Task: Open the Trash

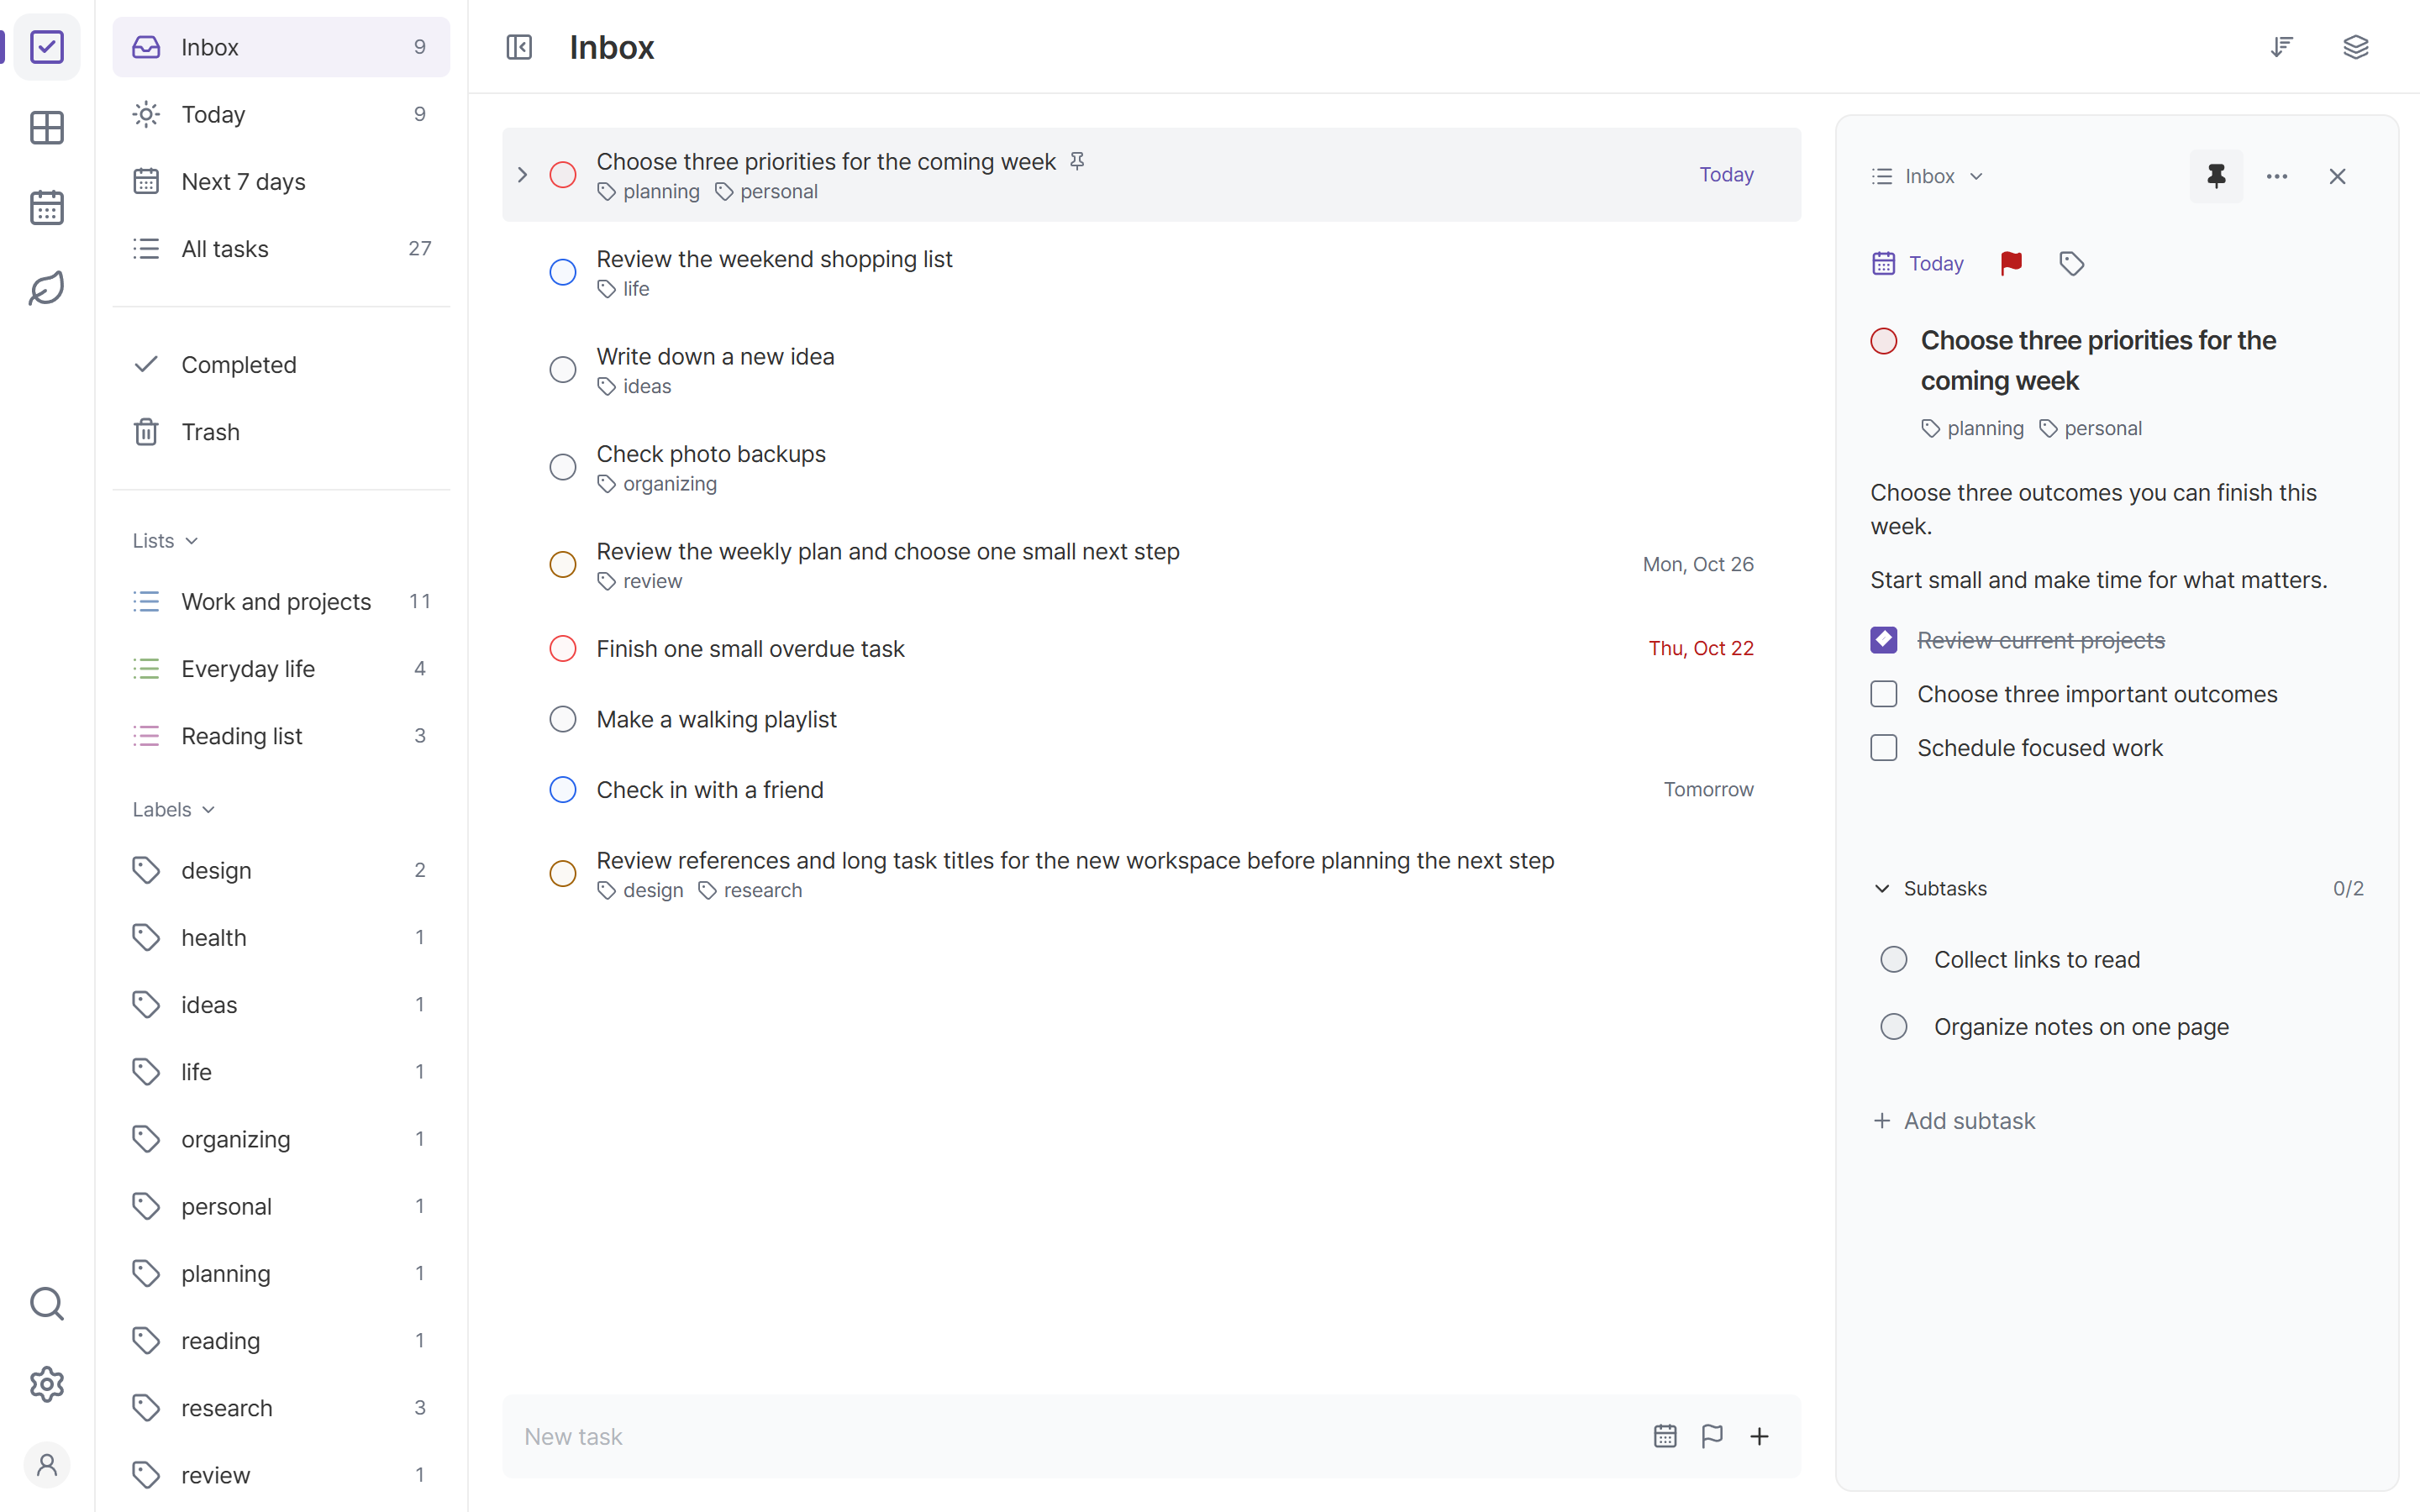Action: click(281, 432)
